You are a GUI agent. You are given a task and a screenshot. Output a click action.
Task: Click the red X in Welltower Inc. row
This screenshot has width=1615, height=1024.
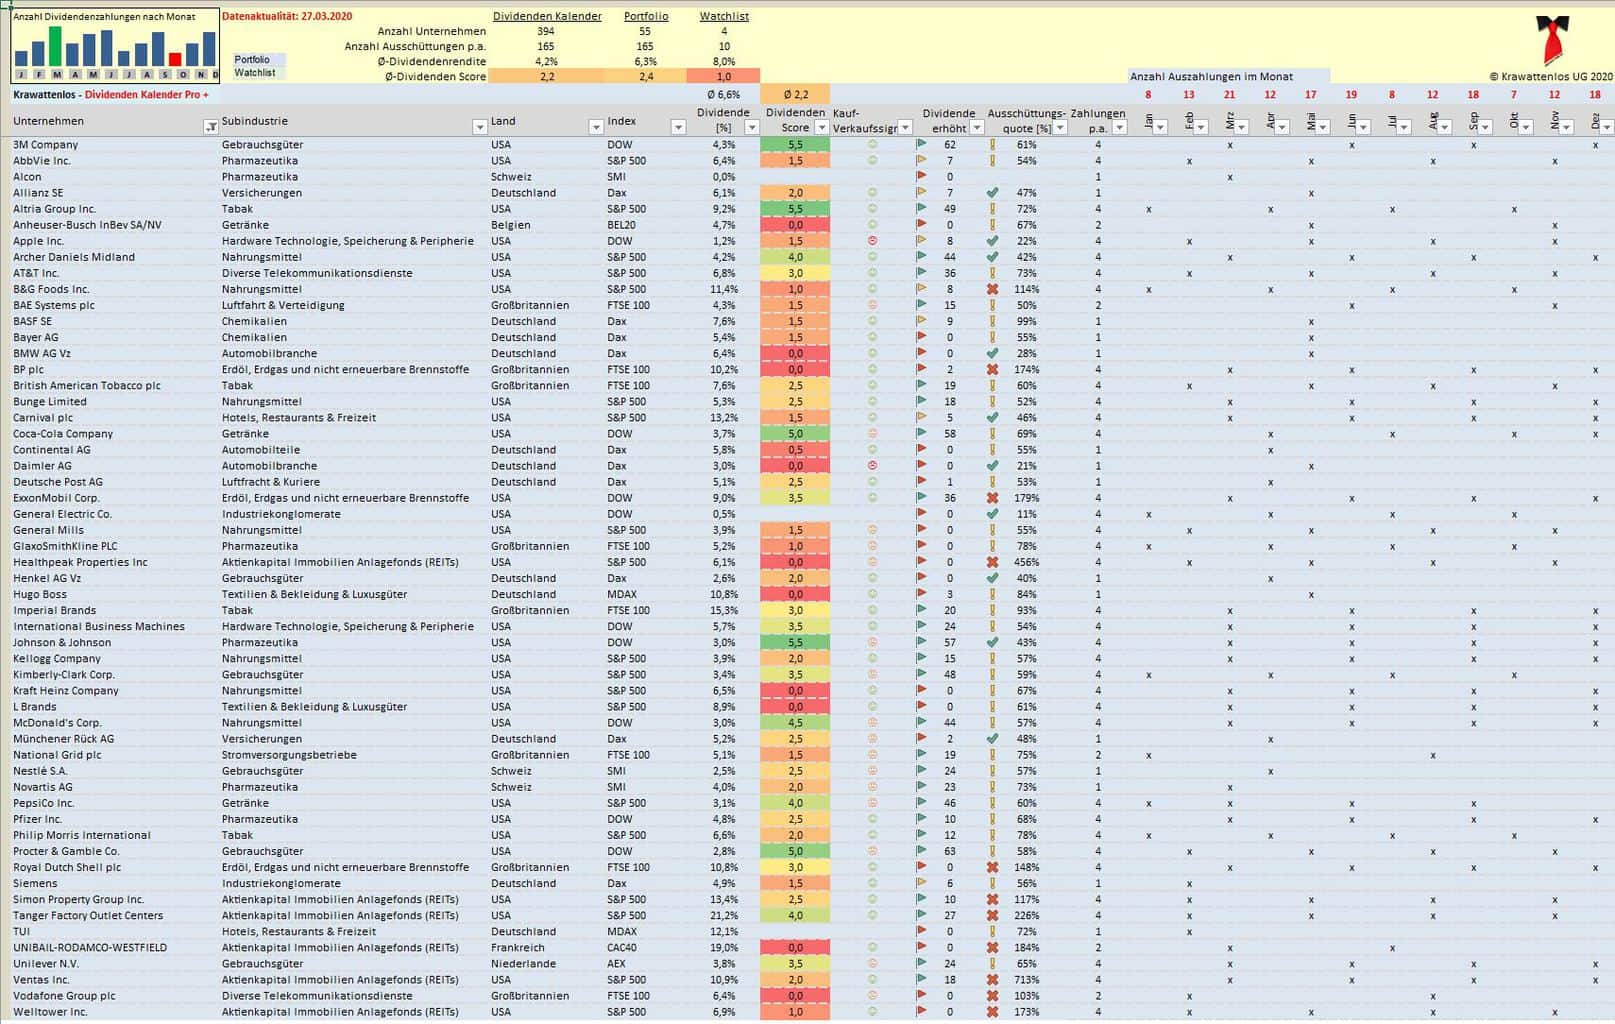(x=992, y=1012)
